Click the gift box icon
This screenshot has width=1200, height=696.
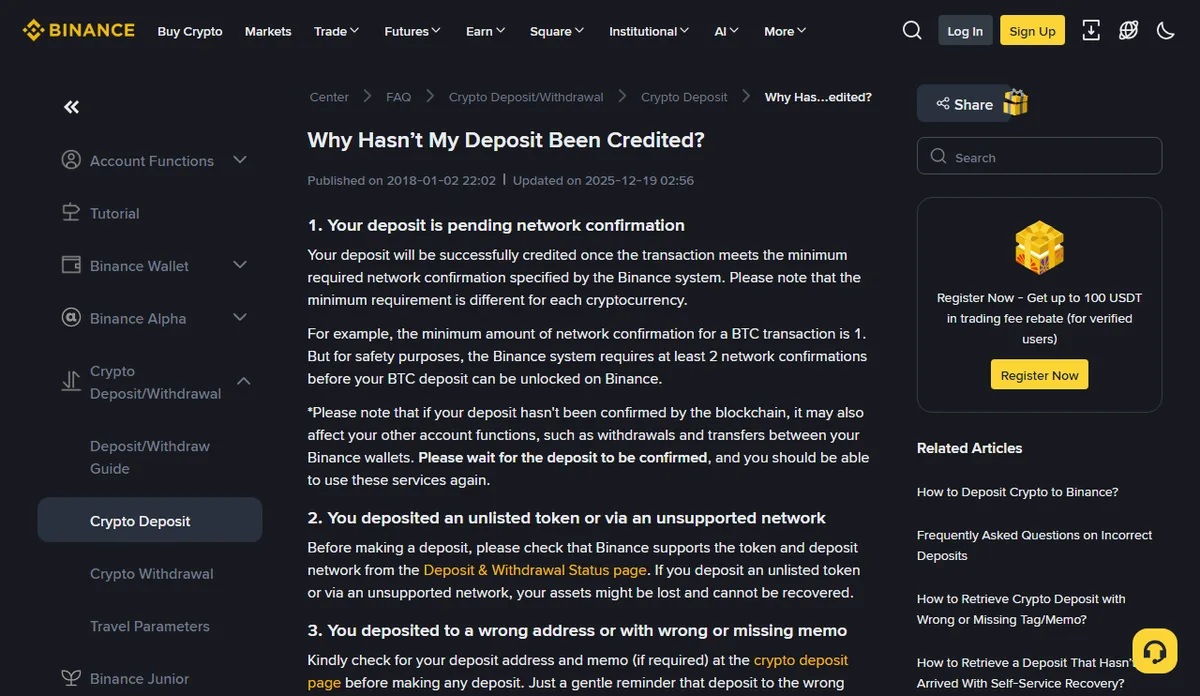1015,103
